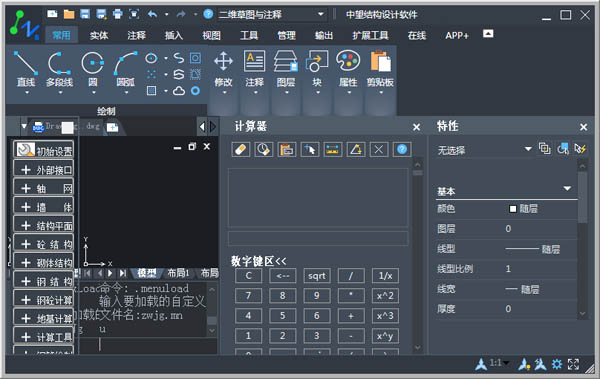Screen dimensions: 600x379
Task: Click the 线型比例 value 1
Action: click(508, 268)
